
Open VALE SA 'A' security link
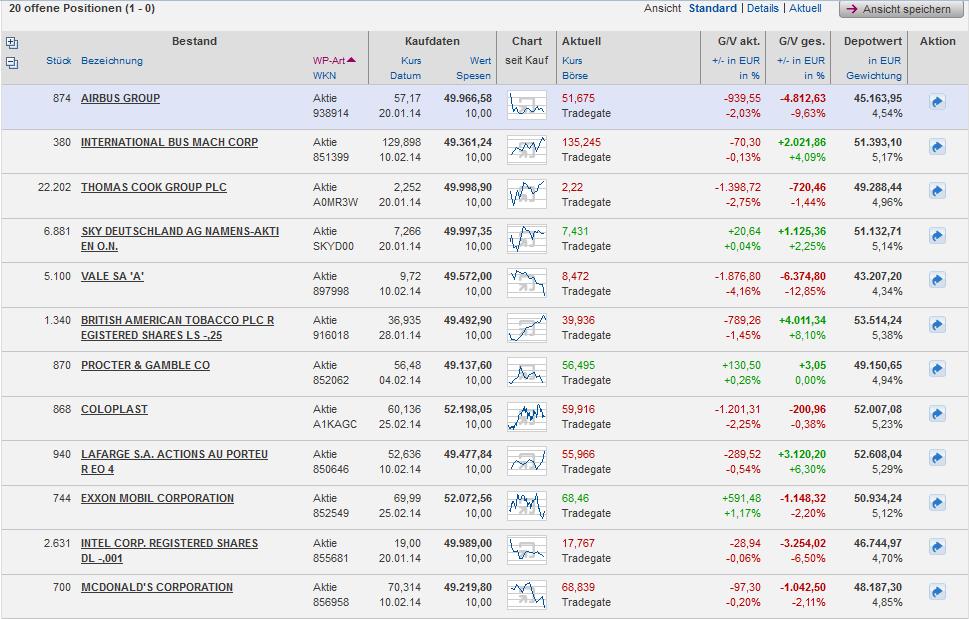point(112,276)
